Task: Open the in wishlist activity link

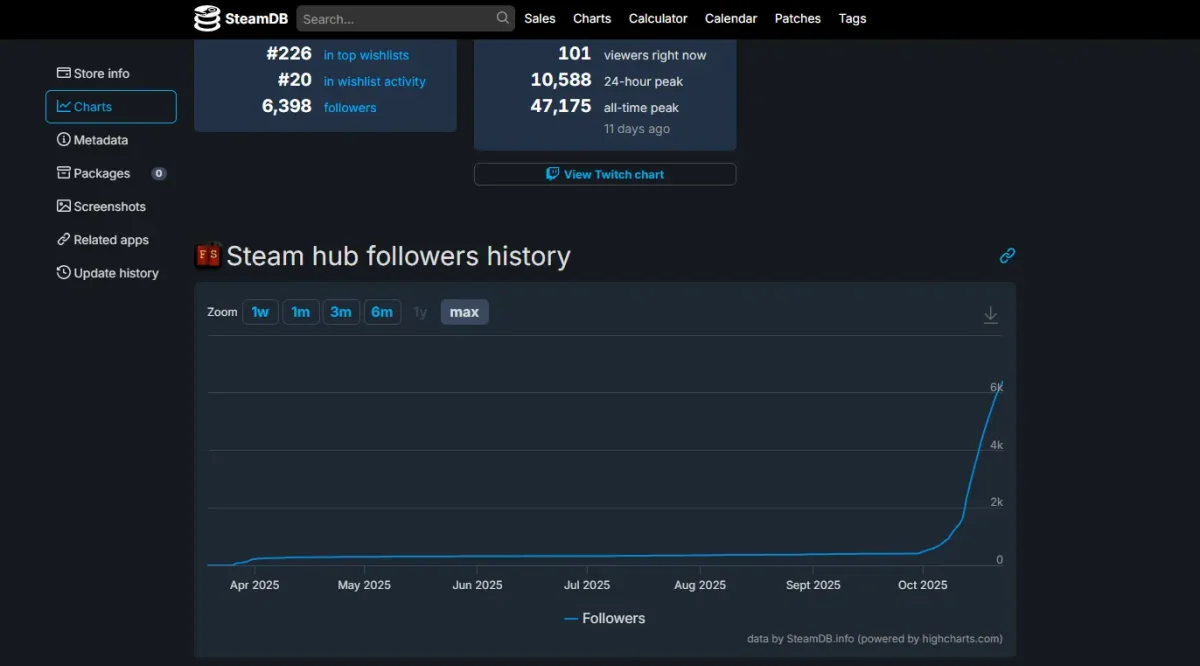Action: [x=374, y=81]
